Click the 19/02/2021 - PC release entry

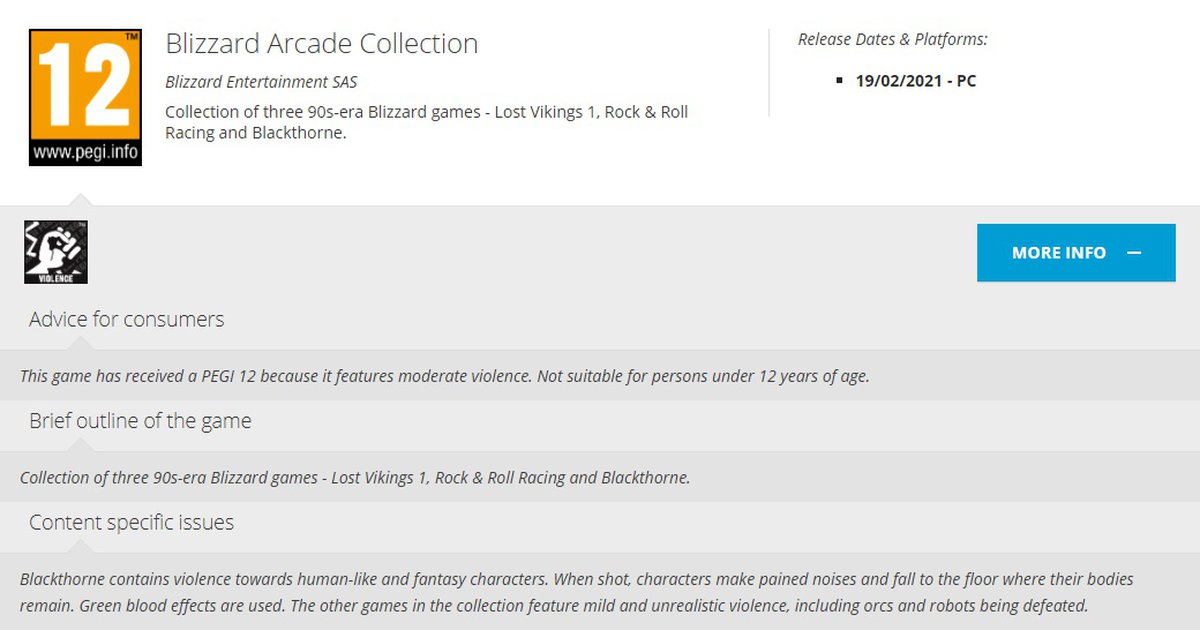point(915,81)
